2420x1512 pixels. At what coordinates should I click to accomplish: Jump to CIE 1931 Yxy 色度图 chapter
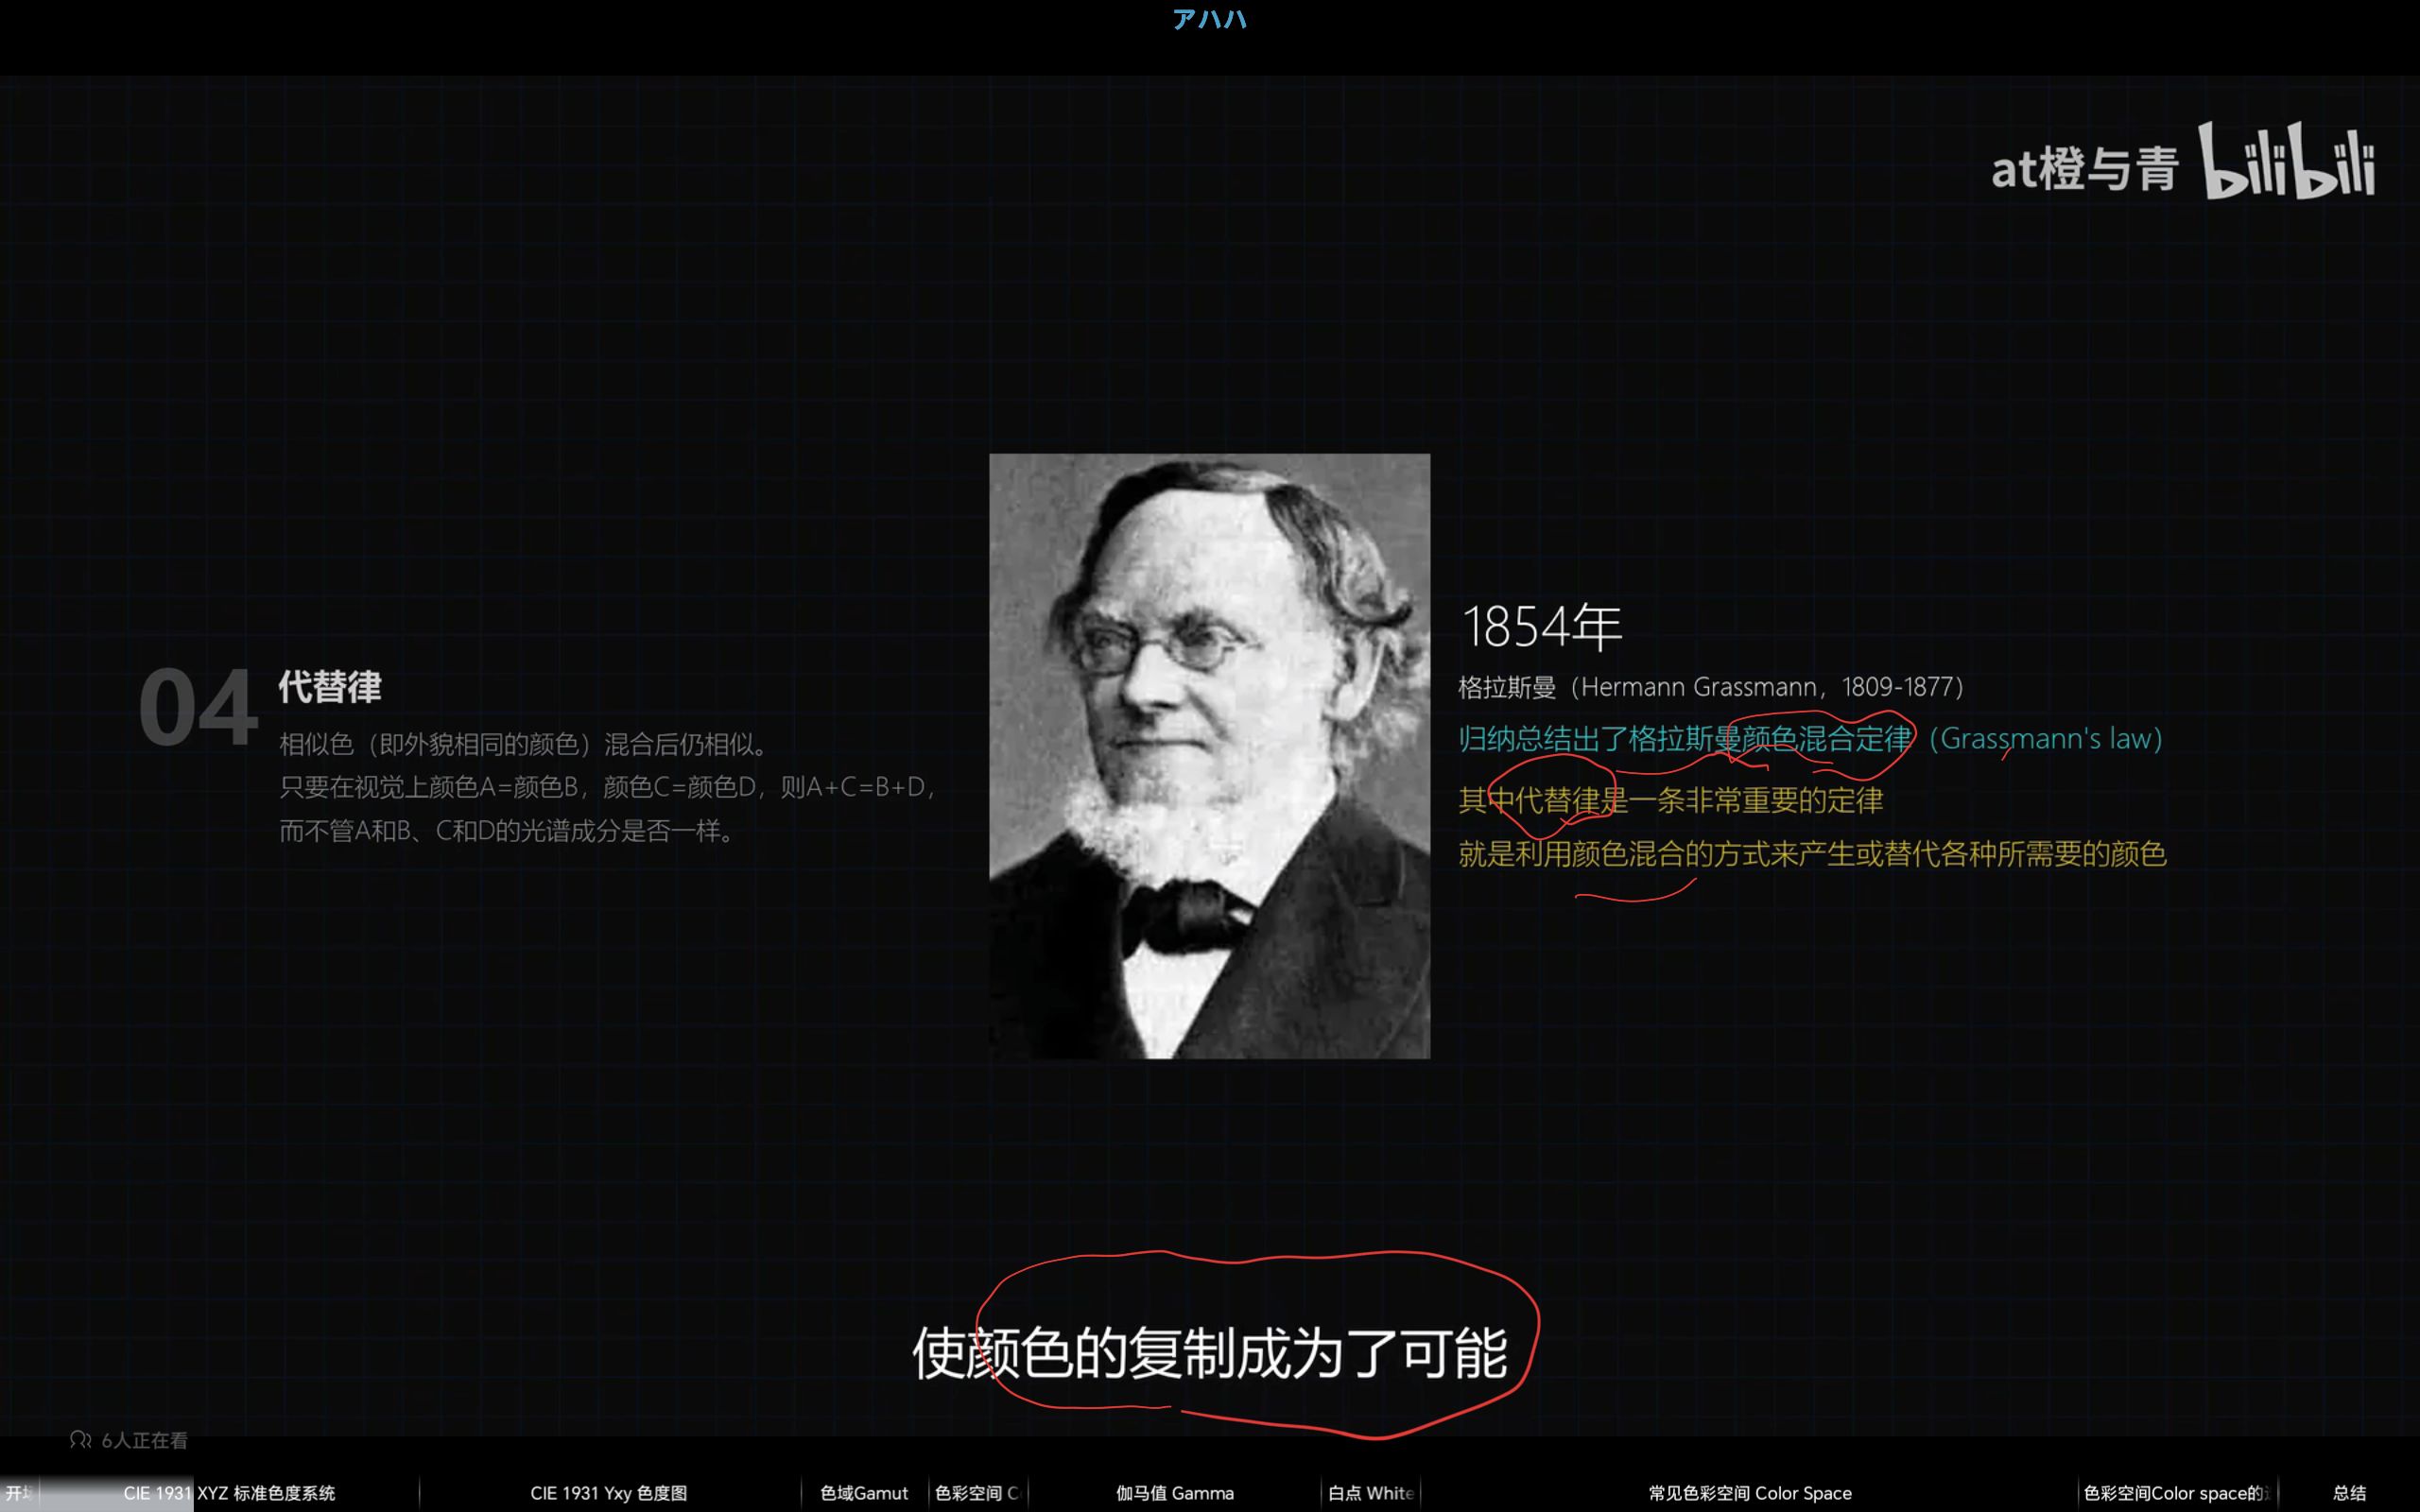[608, 1493]
